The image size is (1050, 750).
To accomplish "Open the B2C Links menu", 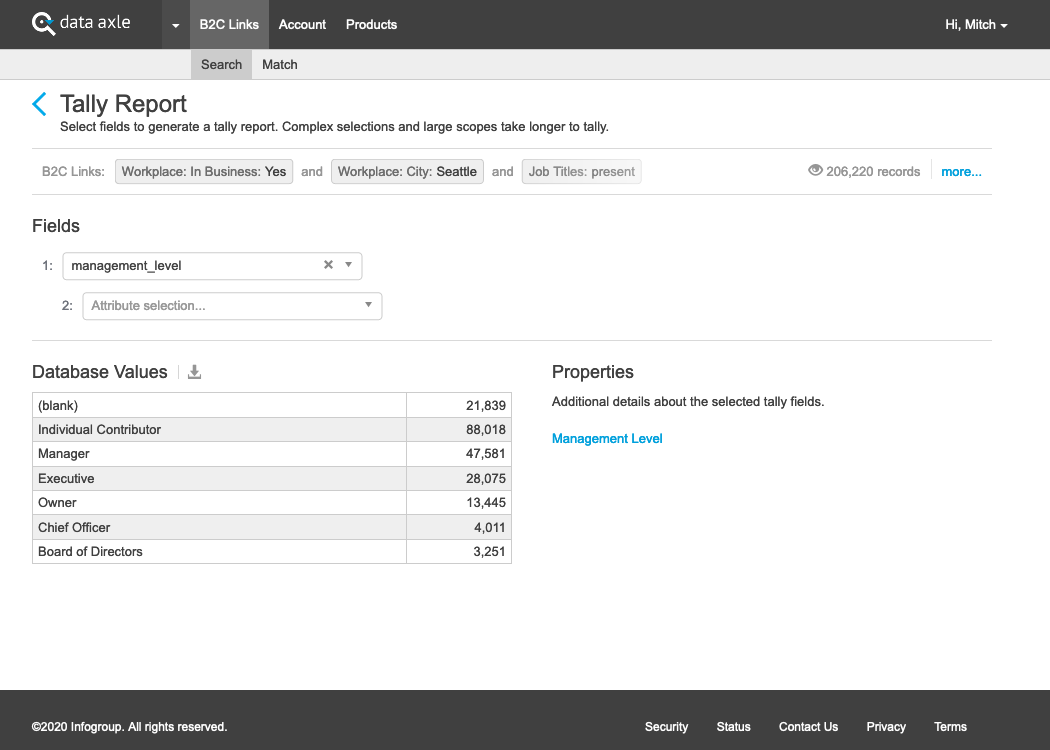I will pyautogui.click(x=229, y=24).
